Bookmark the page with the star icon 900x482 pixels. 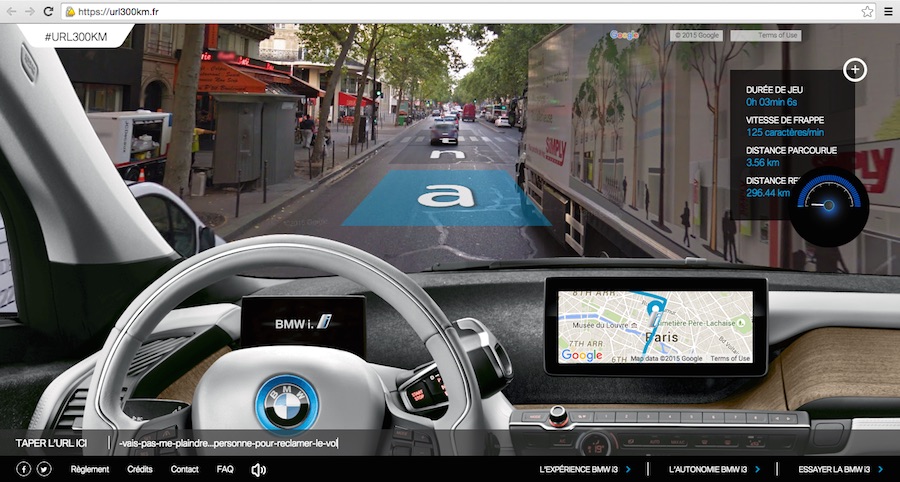tap(867, 11)
